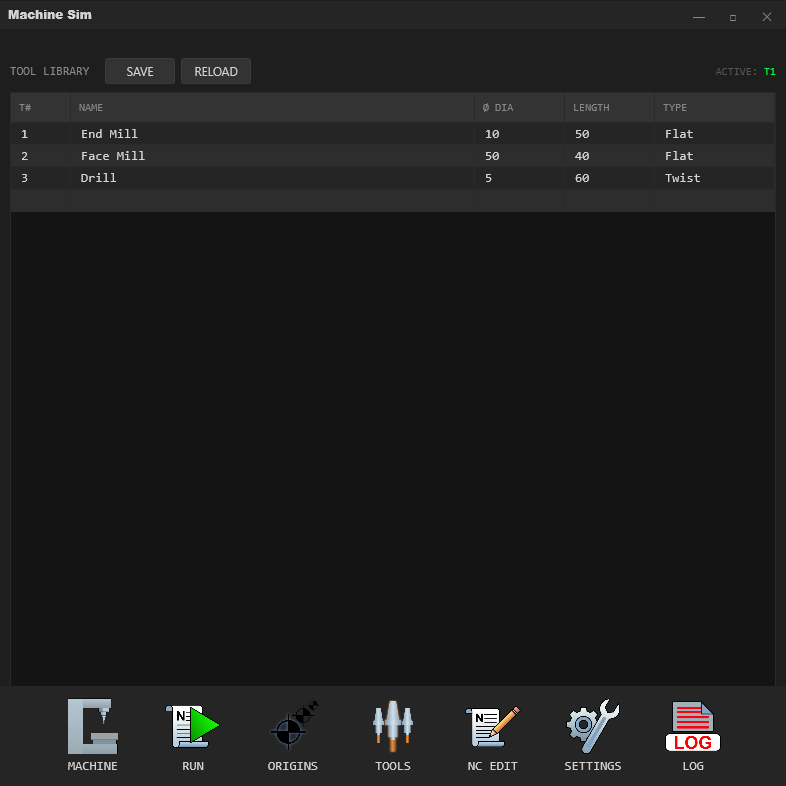Select tool number 3 cell
The width and height of the screenshot is (786, 786).
pos(40,178)
